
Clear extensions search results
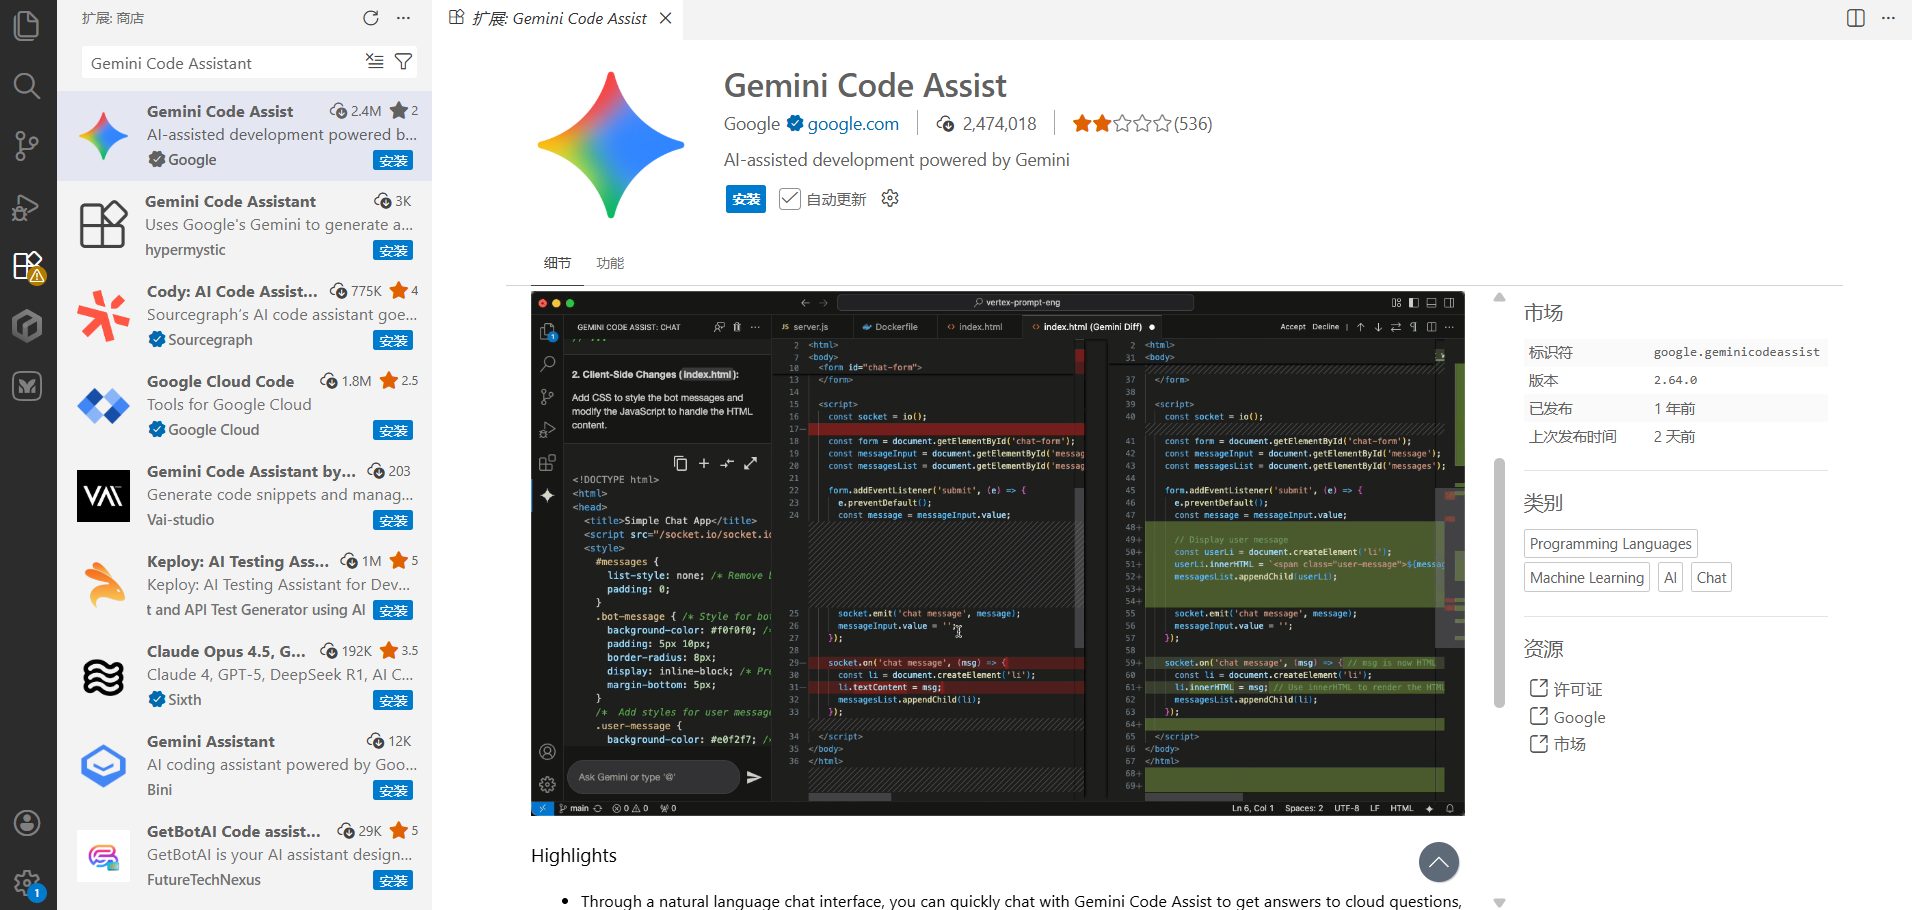click(375, 62)
